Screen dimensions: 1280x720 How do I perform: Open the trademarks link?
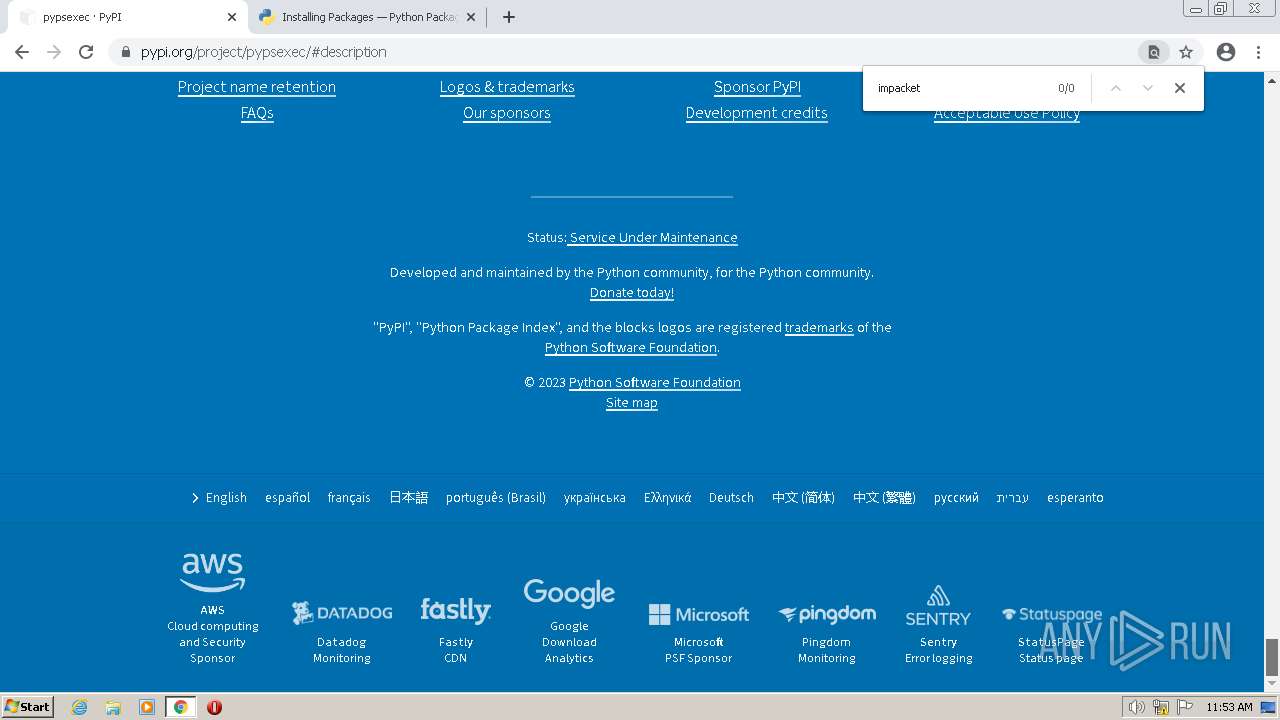tap(819, 327)
